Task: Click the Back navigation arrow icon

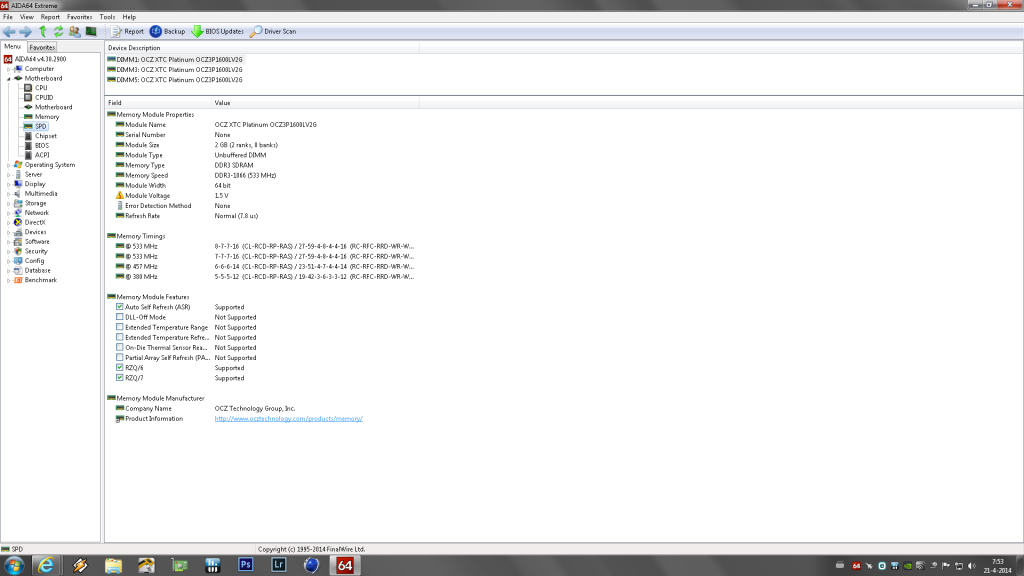Action: [9, 32]
